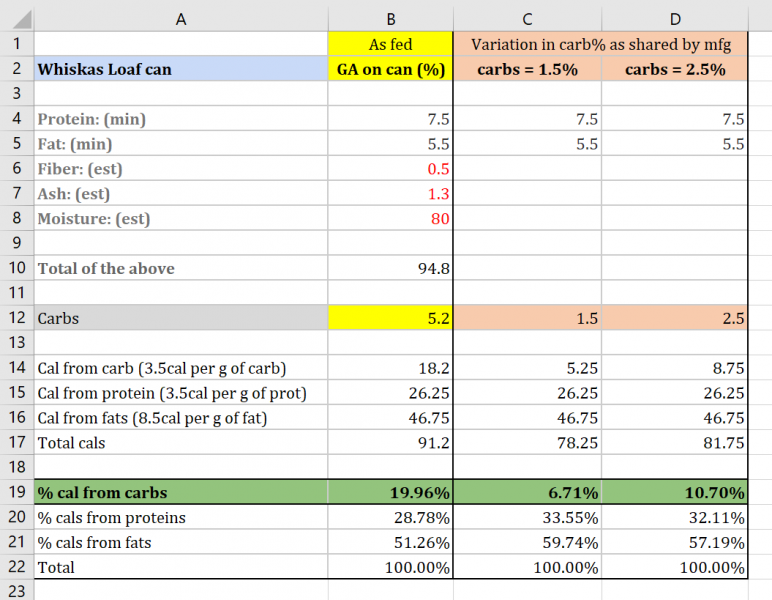Click the 19.96% cell
The image size is (772, 600).
[391, 492]
